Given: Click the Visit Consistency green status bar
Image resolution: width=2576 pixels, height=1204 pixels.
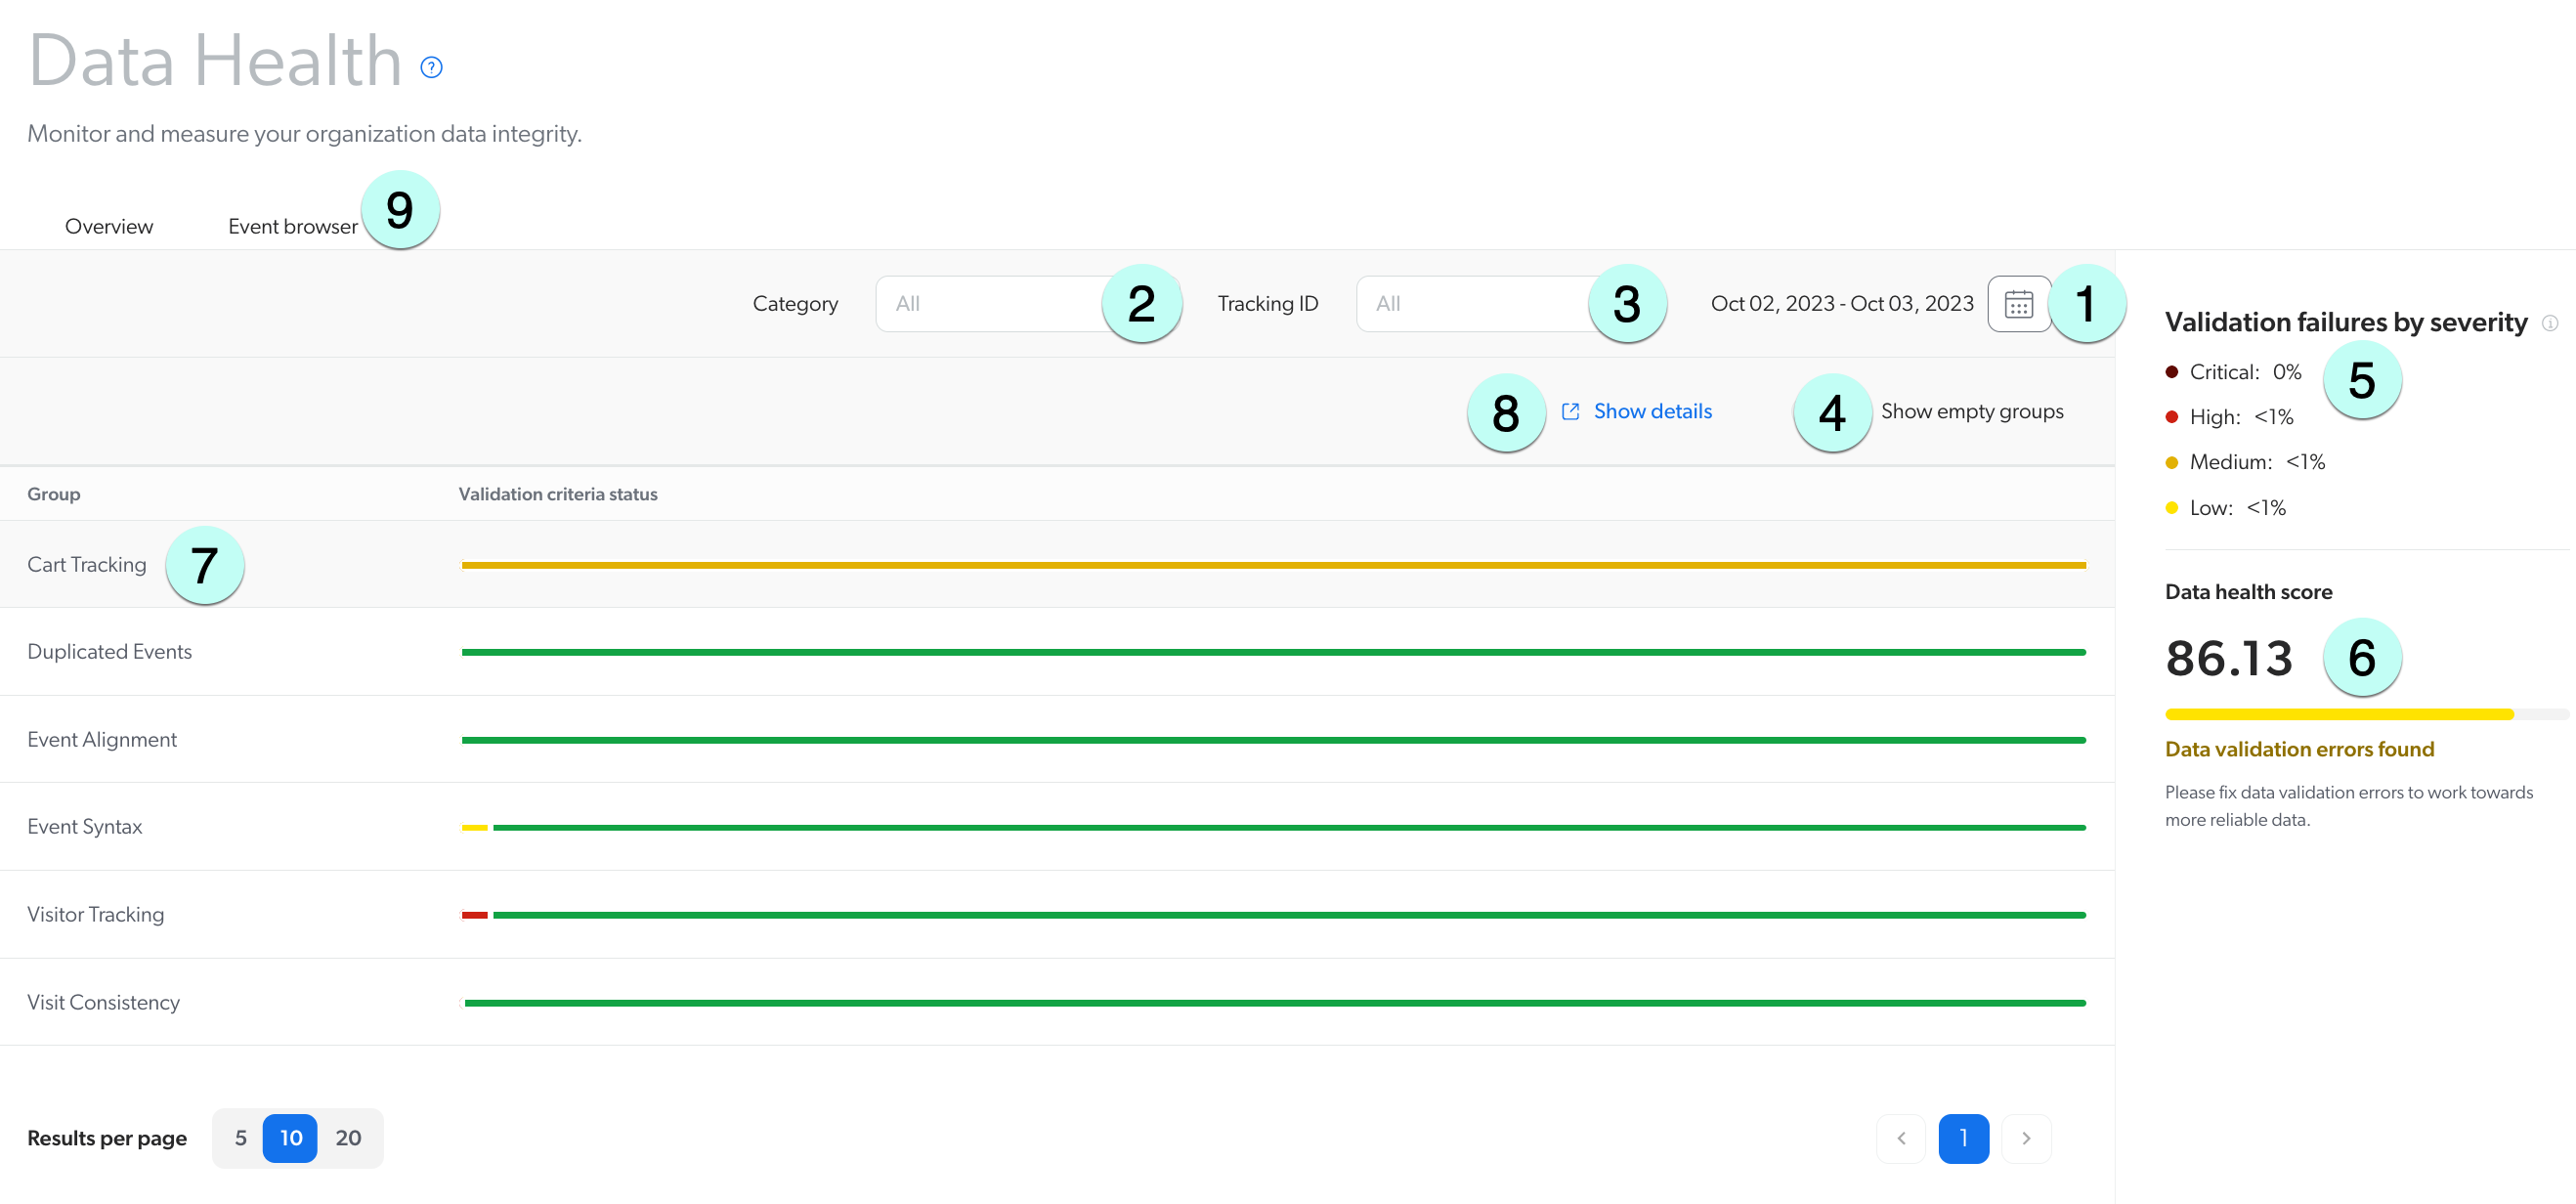Looking at the screenshot, I should [1274, 1002].
